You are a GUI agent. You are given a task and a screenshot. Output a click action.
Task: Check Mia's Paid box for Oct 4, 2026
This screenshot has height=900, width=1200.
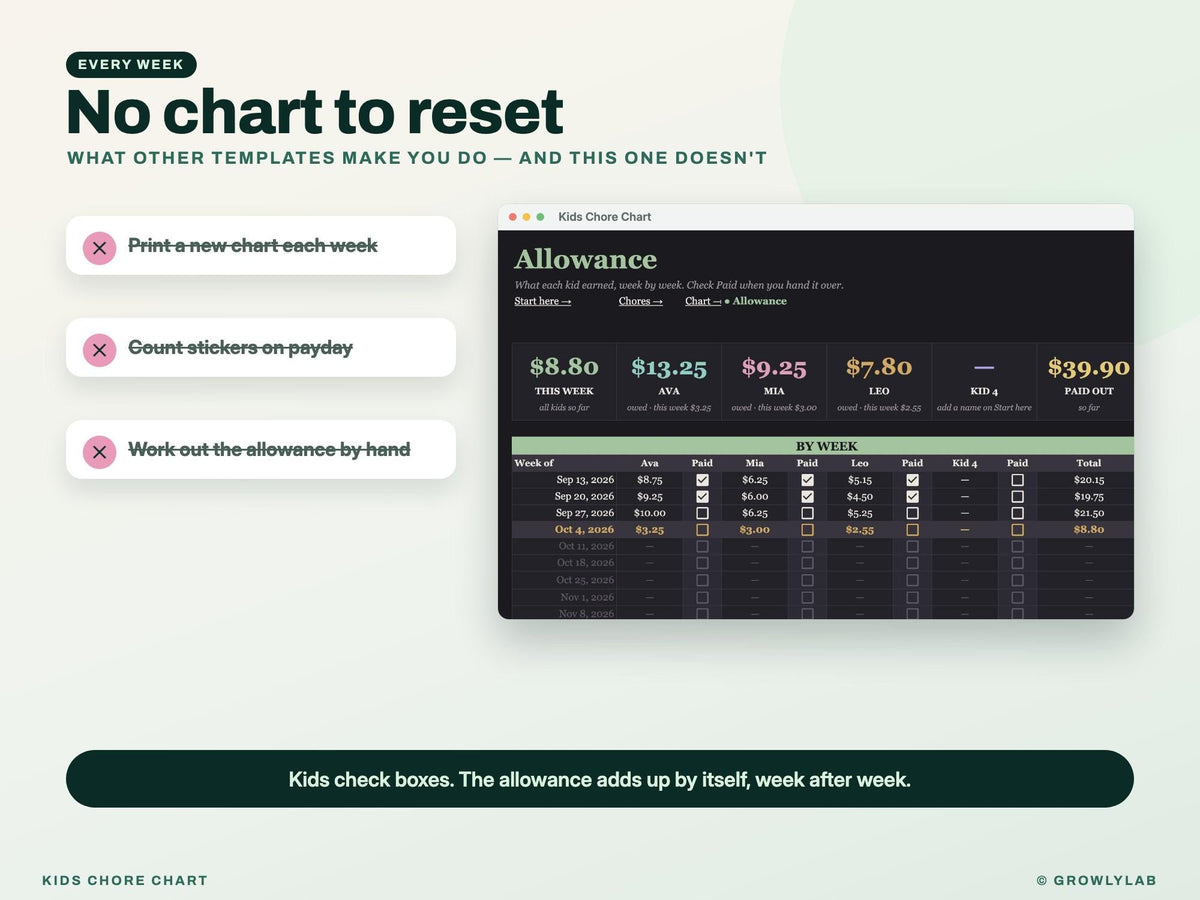pos(807,530)
